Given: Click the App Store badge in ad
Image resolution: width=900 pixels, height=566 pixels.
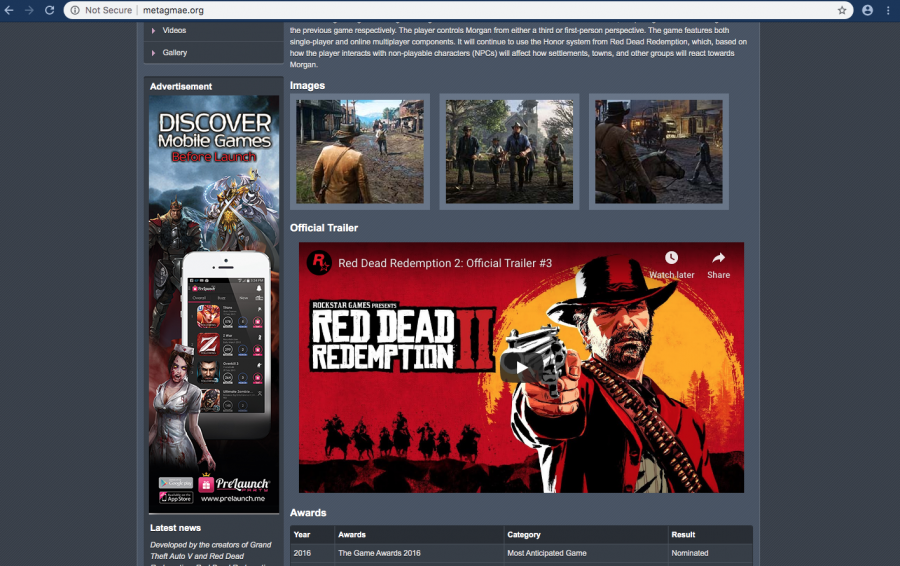Looking at the screenshot, I should [176, 498].
